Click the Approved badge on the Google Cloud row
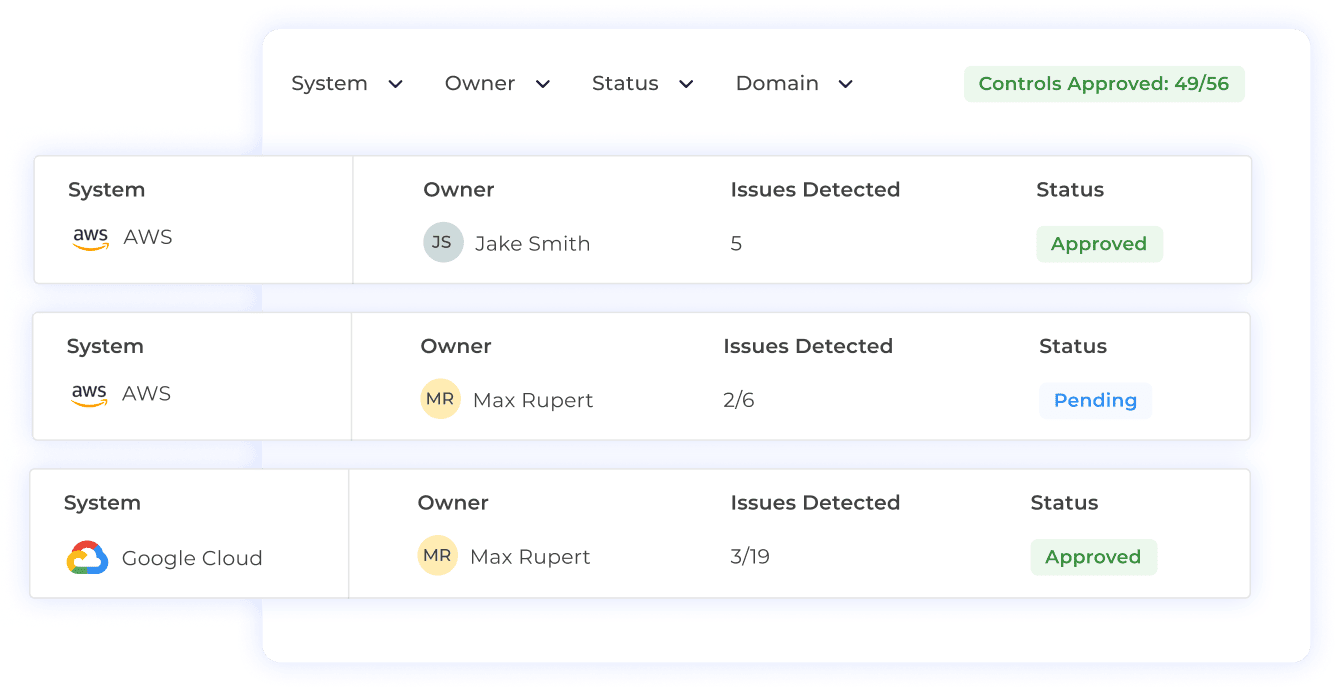Screen dimensions: 1340x692 tap(1093, 557)
